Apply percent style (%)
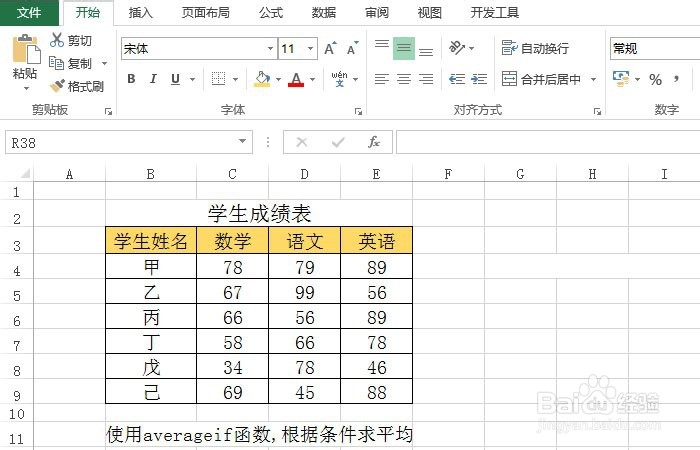 pos(655,79)
